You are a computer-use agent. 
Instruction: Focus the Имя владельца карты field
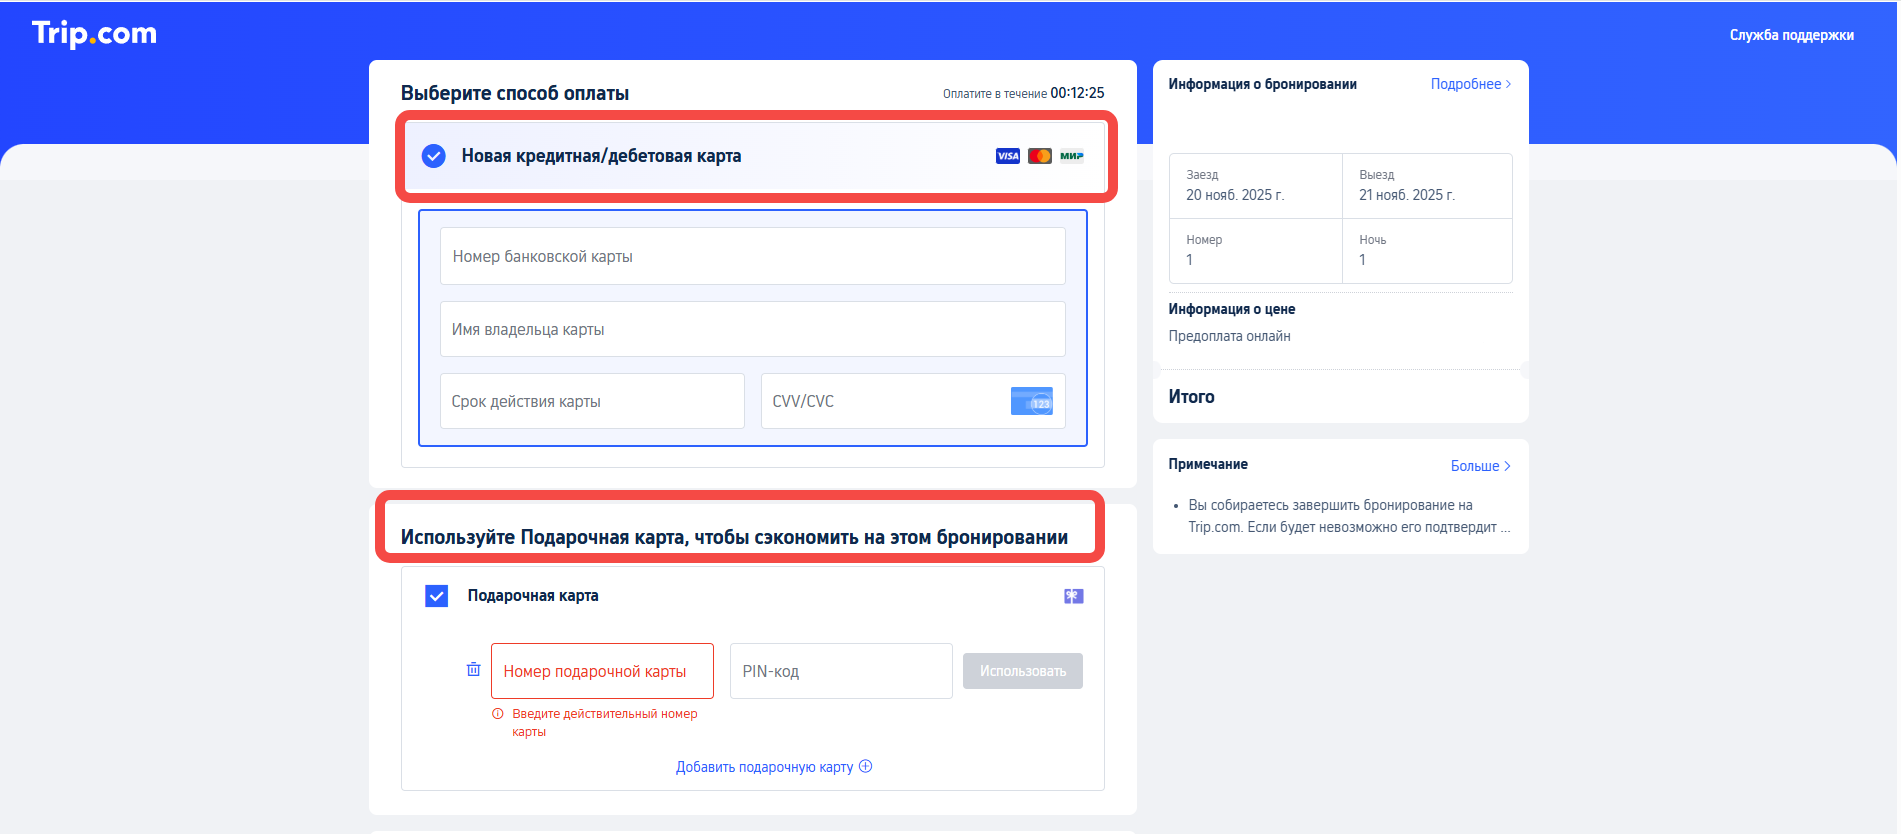tap(753, 329)
